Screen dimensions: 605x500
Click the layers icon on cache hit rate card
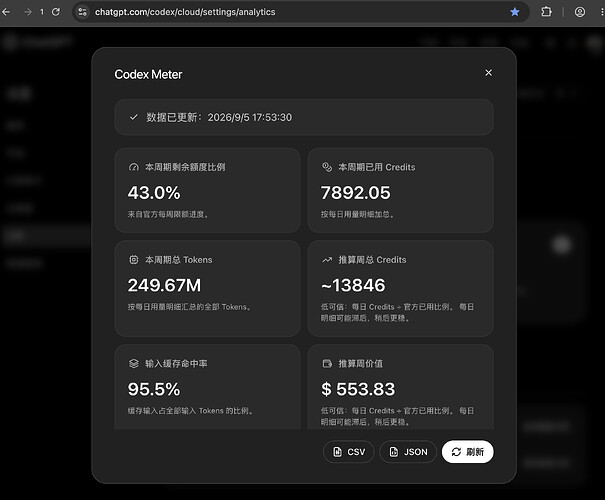[134, 363]
